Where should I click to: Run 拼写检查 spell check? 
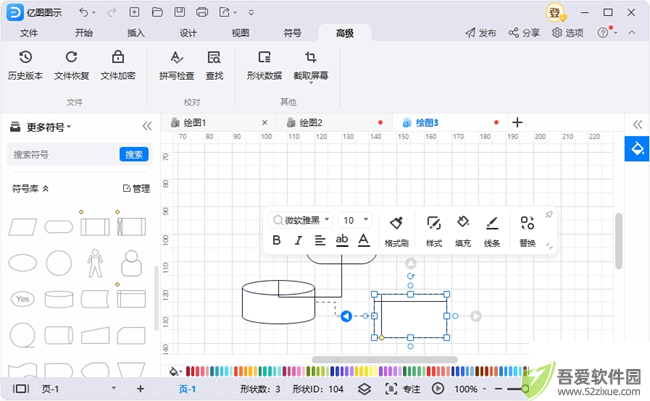click(177, 65)
